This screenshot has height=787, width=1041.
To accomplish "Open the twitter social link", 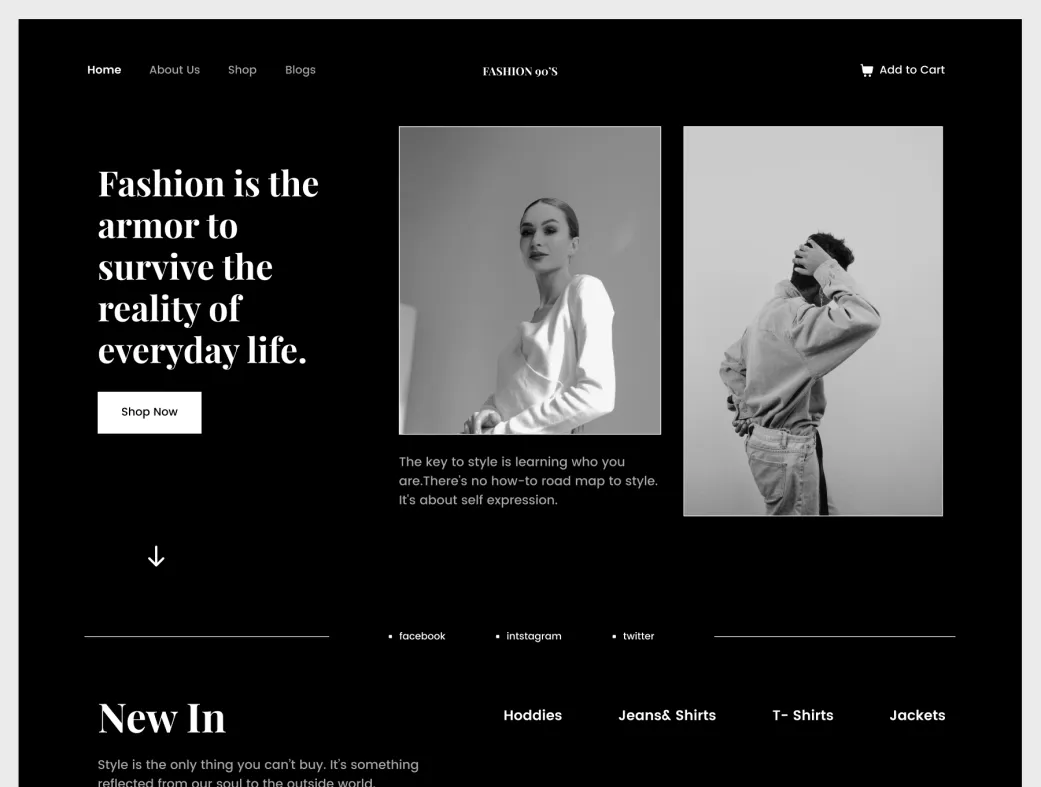I will click(639, 636).
